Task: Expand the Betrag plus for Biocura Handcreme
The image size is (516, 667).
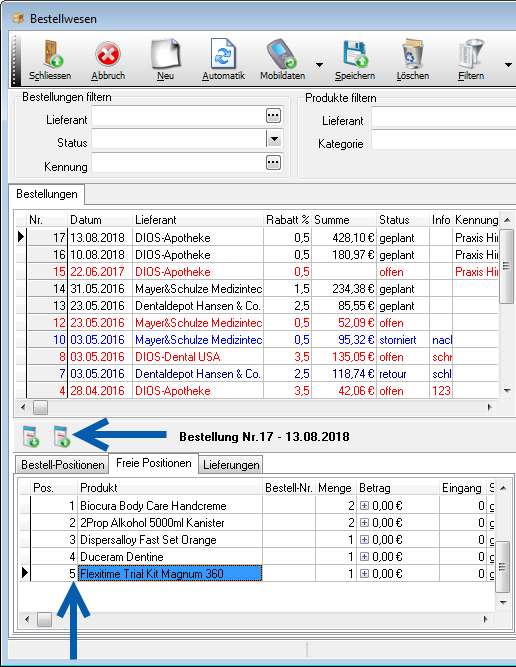Action: tap(364, 505)
